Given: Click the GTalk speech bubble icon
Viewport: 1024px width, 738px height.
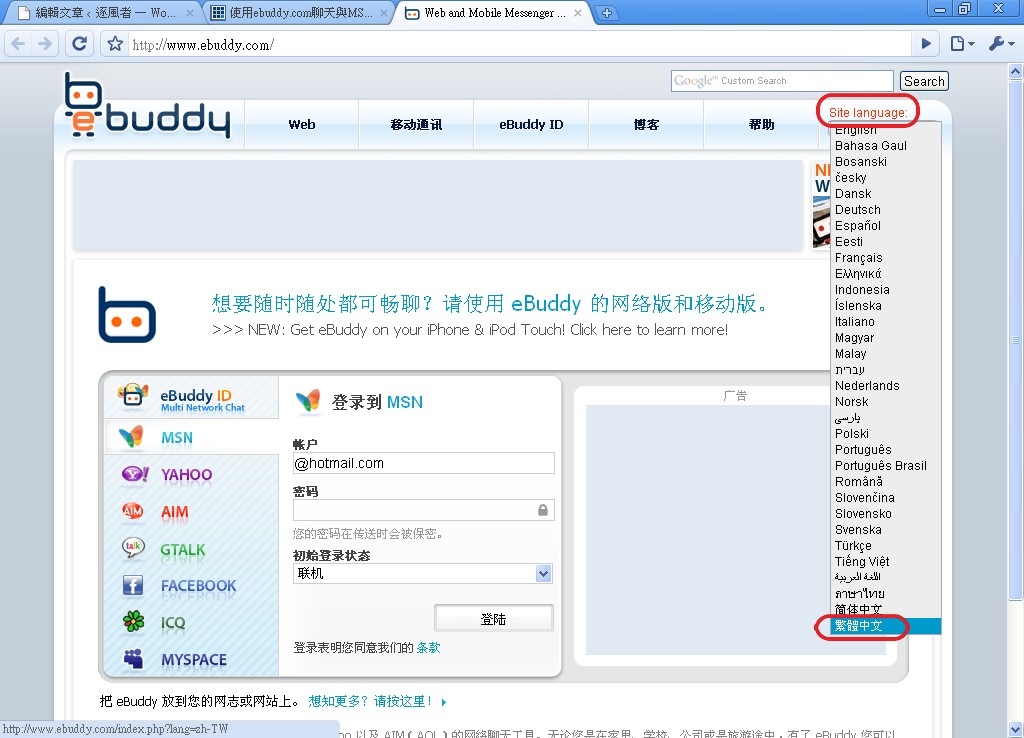Looking at the screenshot, I should [x=133, y=547].
